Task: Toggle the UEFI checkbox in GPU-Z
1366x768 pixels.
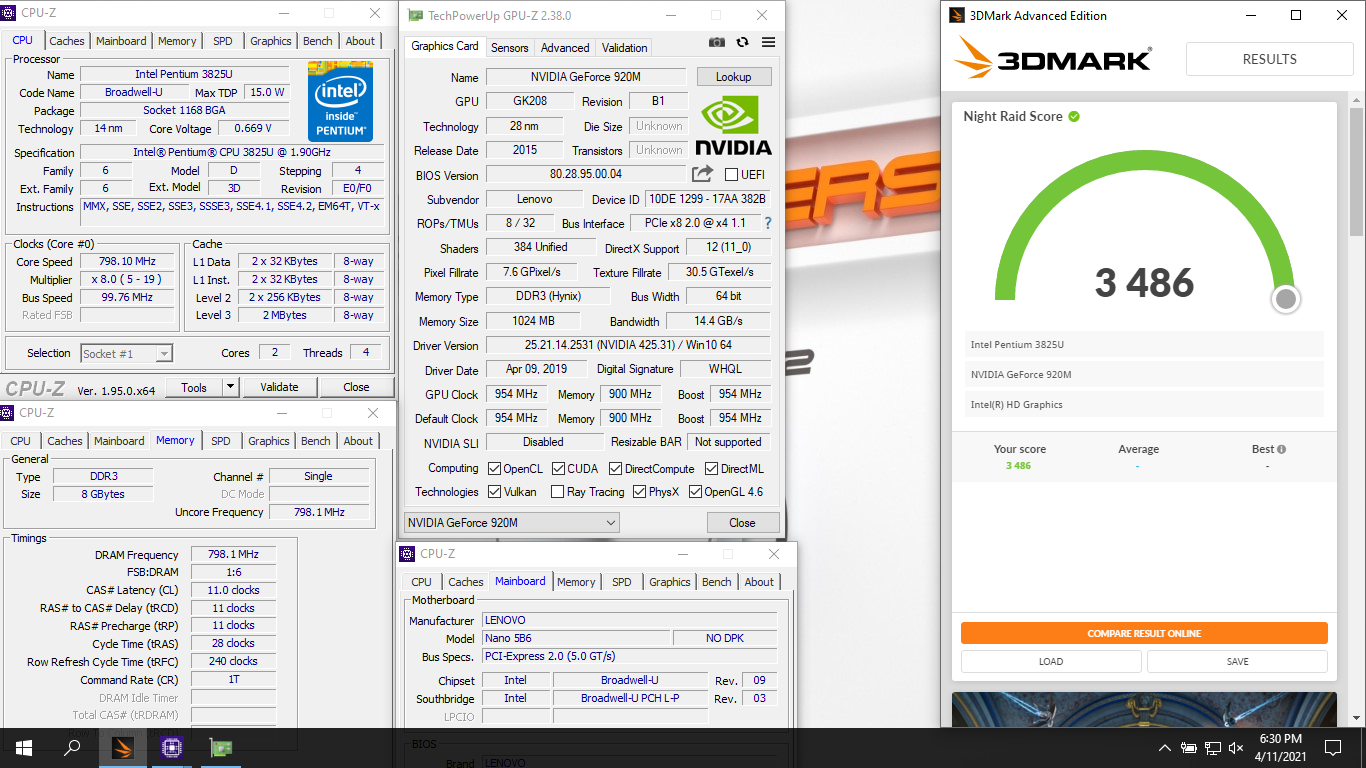Action: 731,175
